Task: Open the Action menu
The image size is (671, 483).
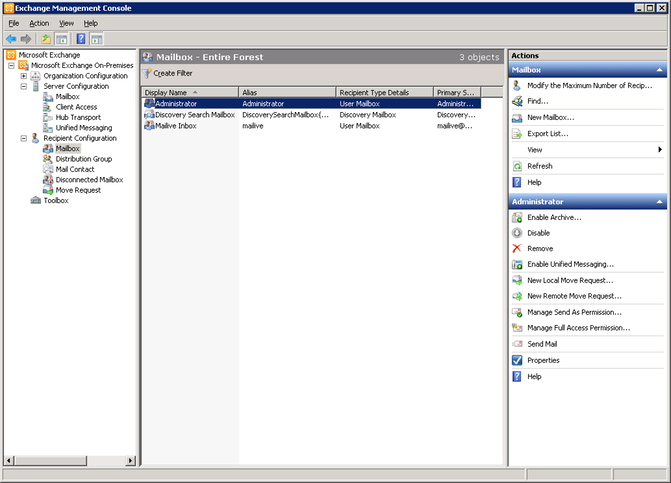Action: click(x=39, y=24)
